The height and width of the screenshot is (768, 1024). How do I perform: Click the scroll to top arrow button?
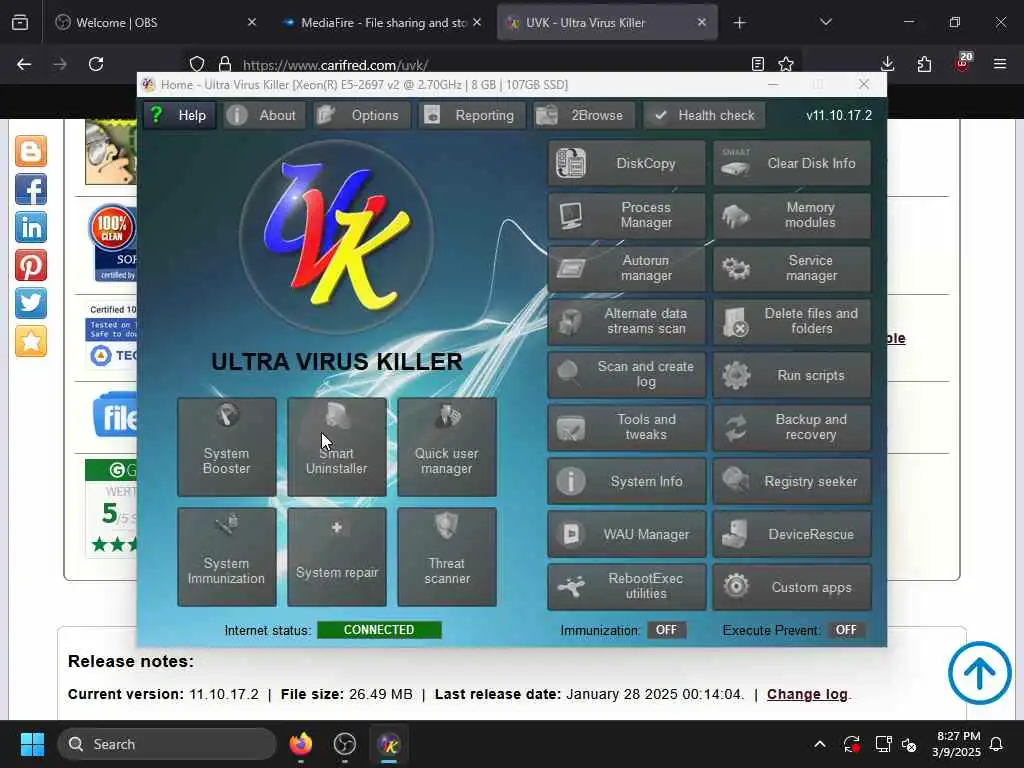point(980,673)
